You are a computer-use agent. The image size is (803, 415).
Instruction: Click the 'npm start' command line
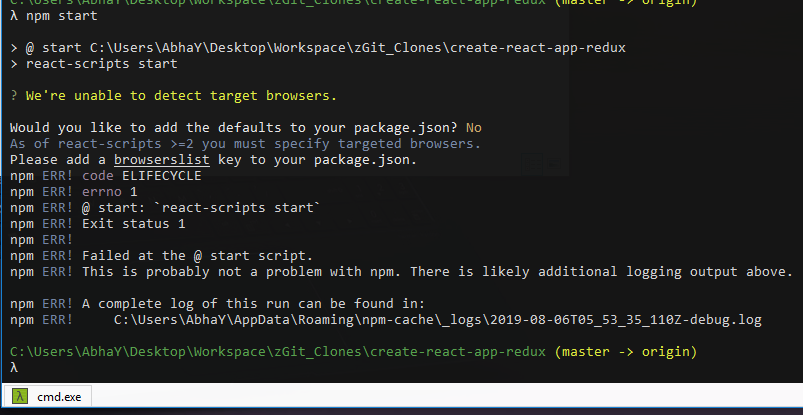tap(54, 16)
